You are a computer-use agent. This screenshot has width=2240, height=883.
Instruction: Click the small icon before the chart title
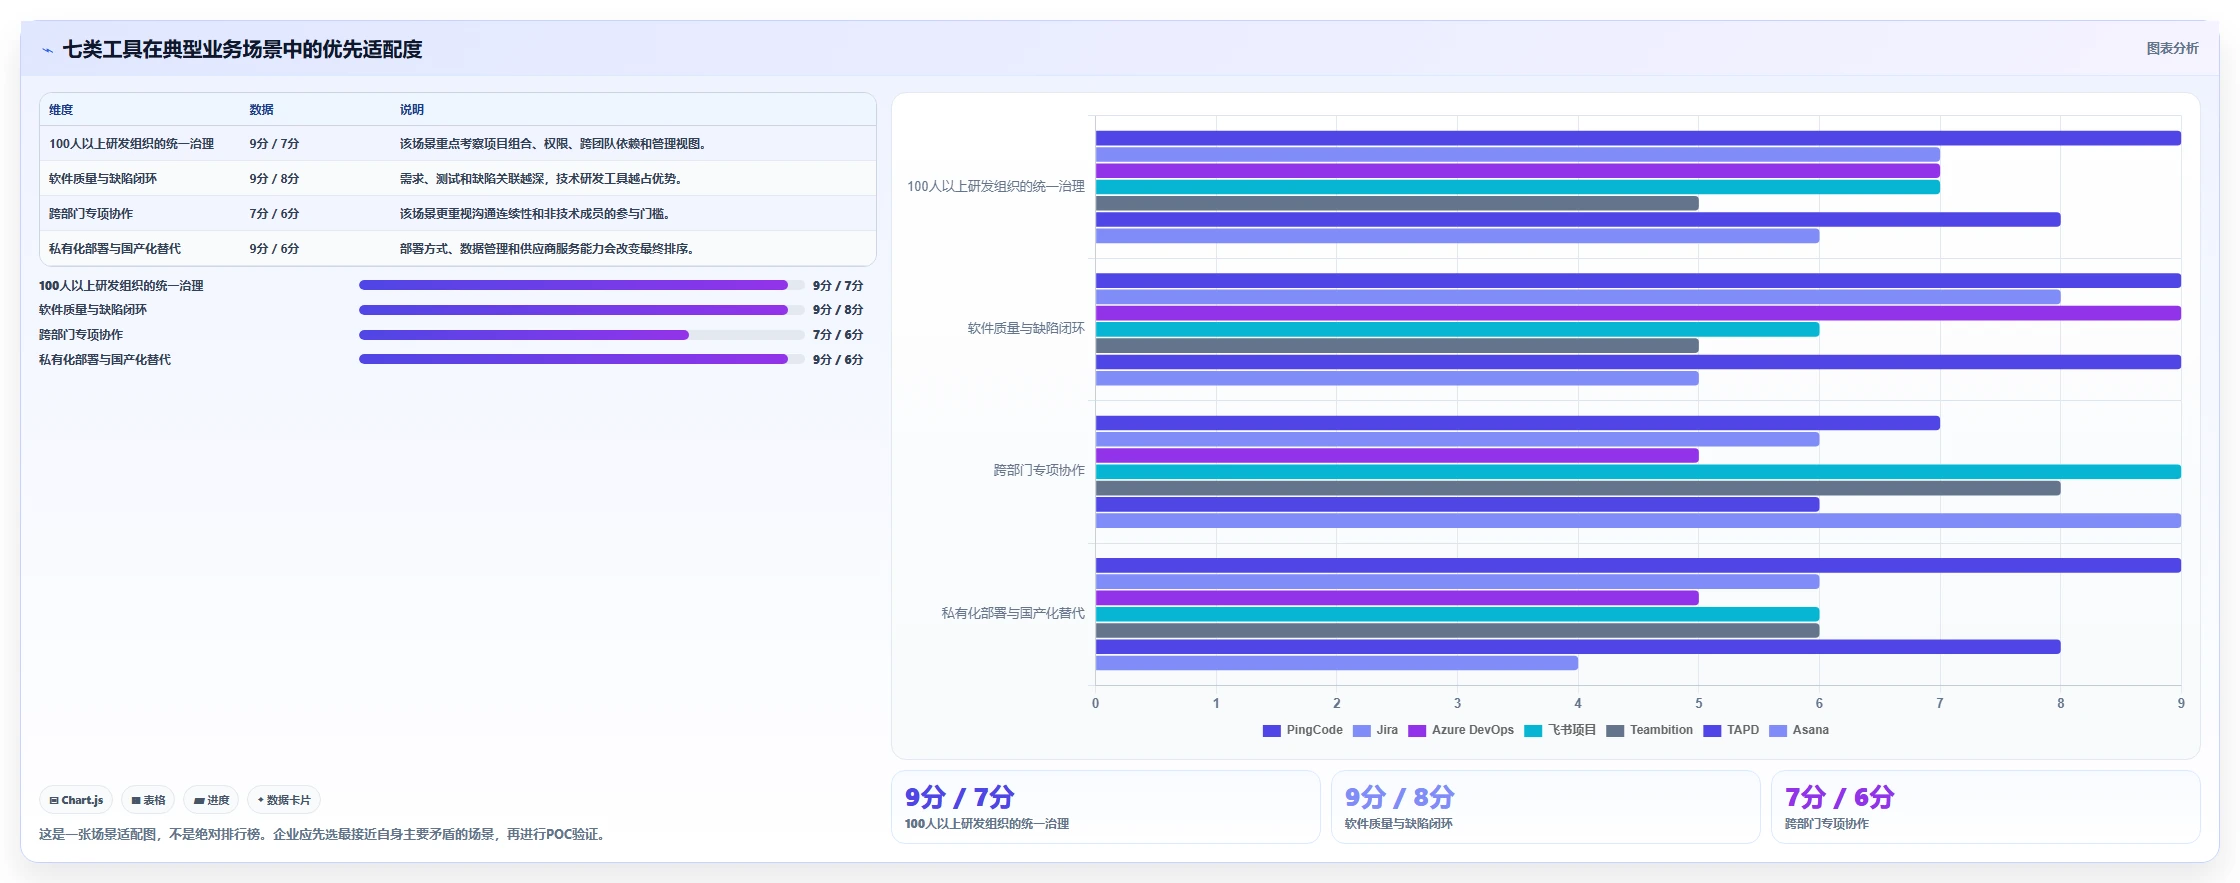click(x=47, y=50)
